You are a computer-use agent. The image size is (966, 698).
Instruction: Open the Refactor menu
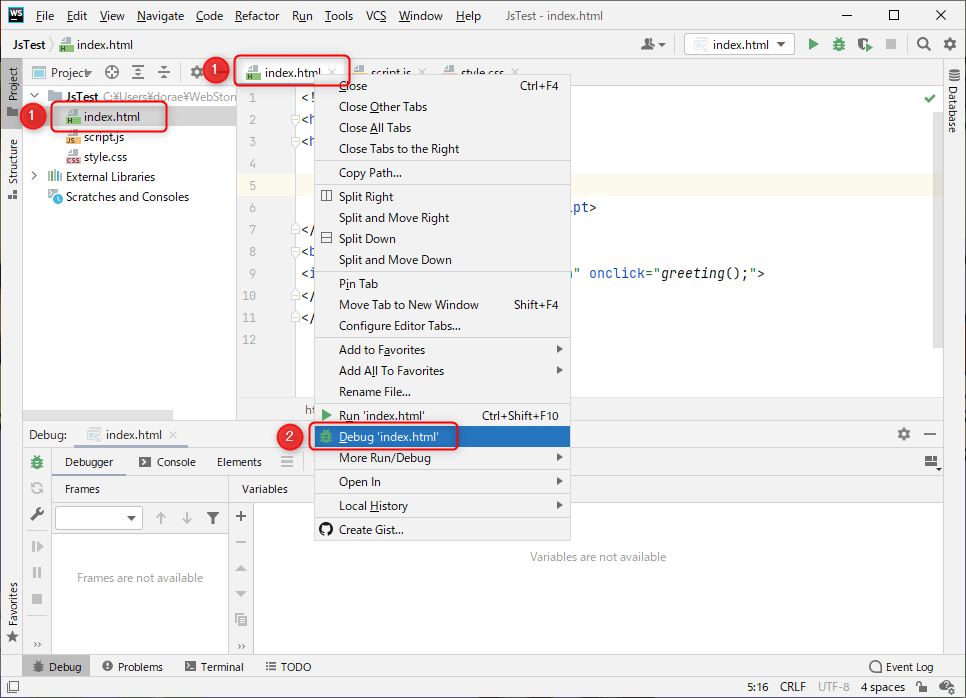click(x=257, y=16)
